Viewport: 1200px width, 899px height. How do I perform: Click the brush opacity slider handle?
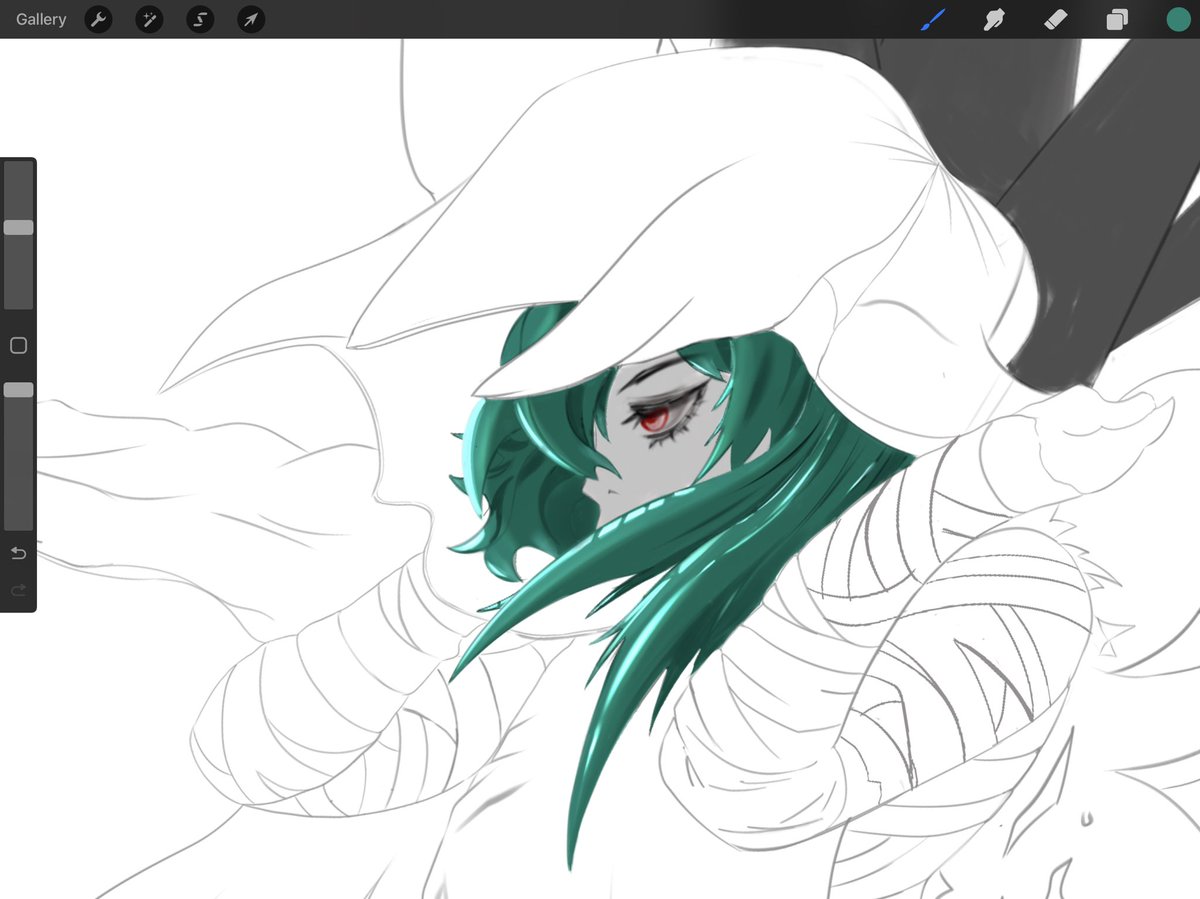(x=18, y=390)
